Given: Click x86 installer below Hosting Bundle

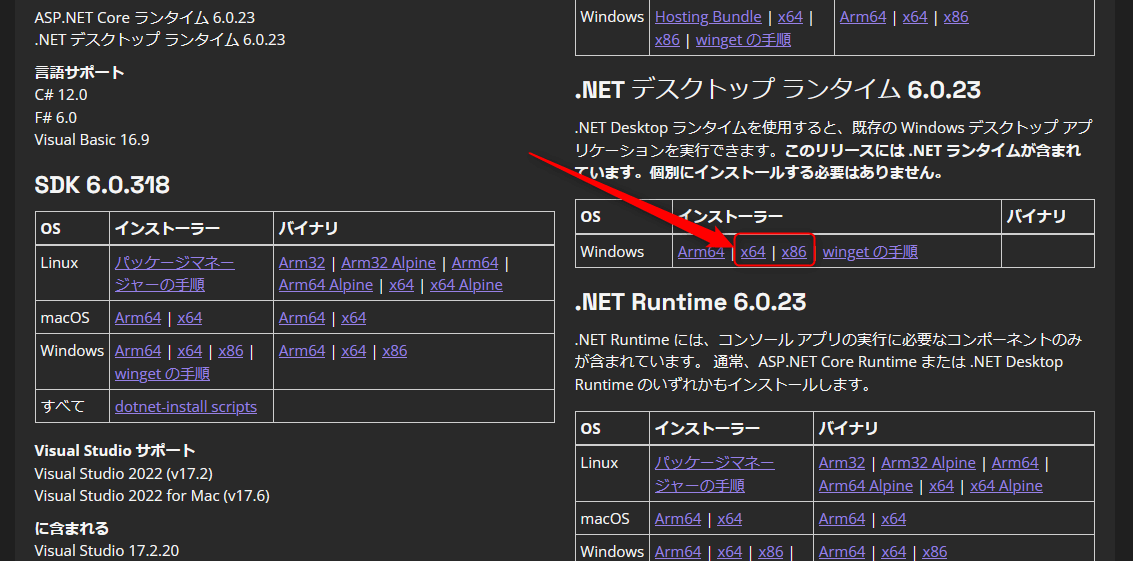Looking at the screenshot, I should click(668, 40).
